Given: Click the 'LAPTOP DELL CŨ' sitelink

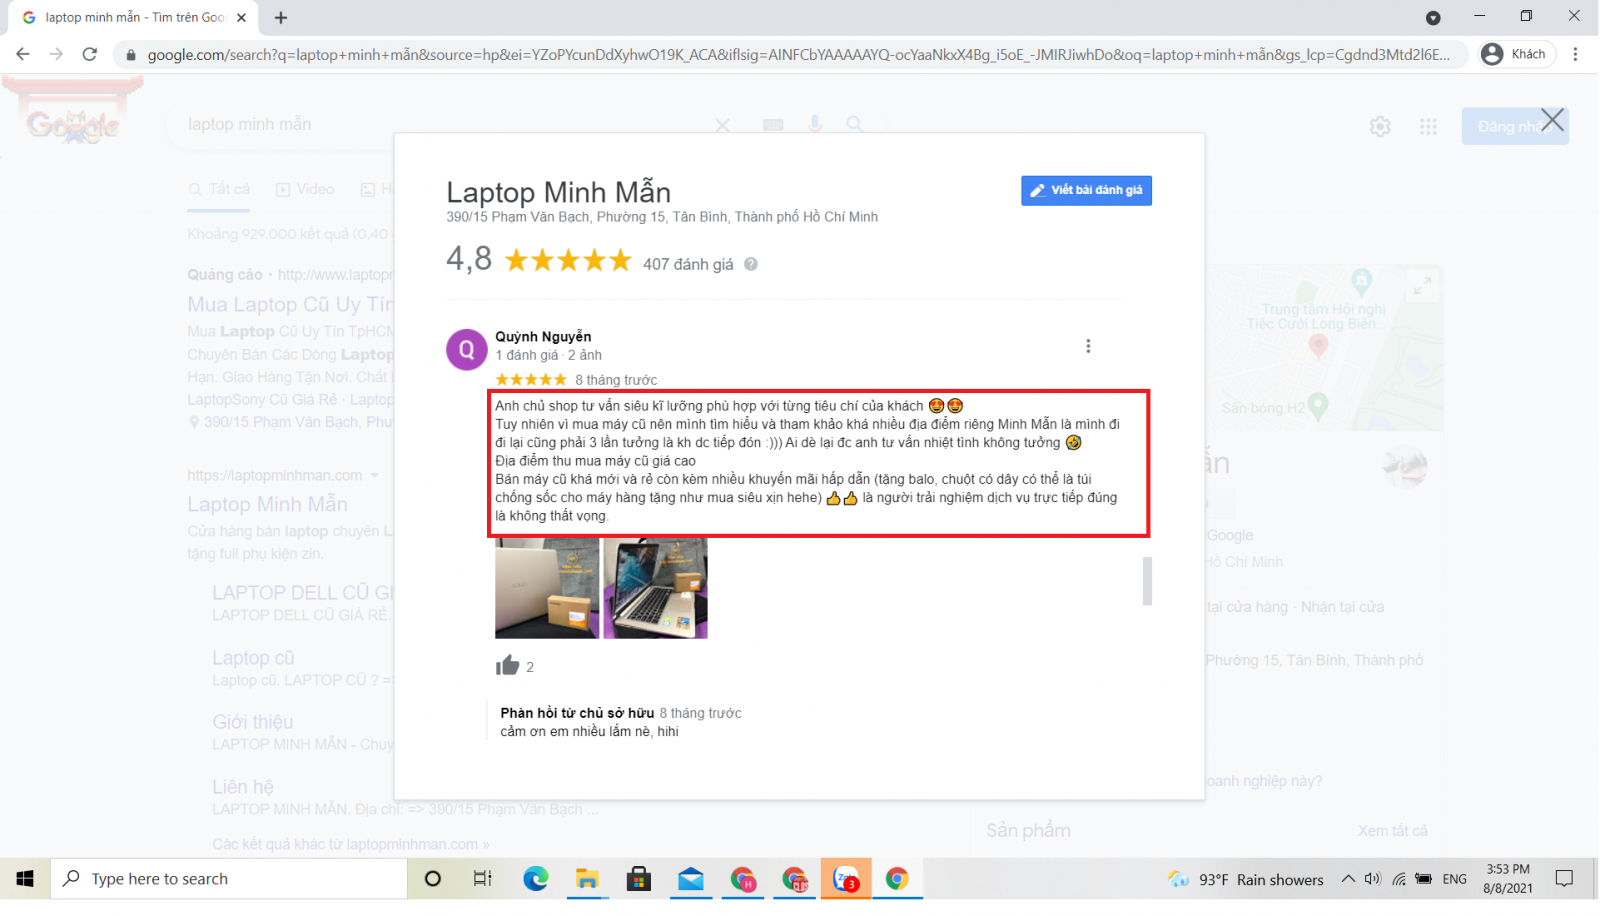Looking at the screenshot, I should pyautogui.click(x=303, y=593).
